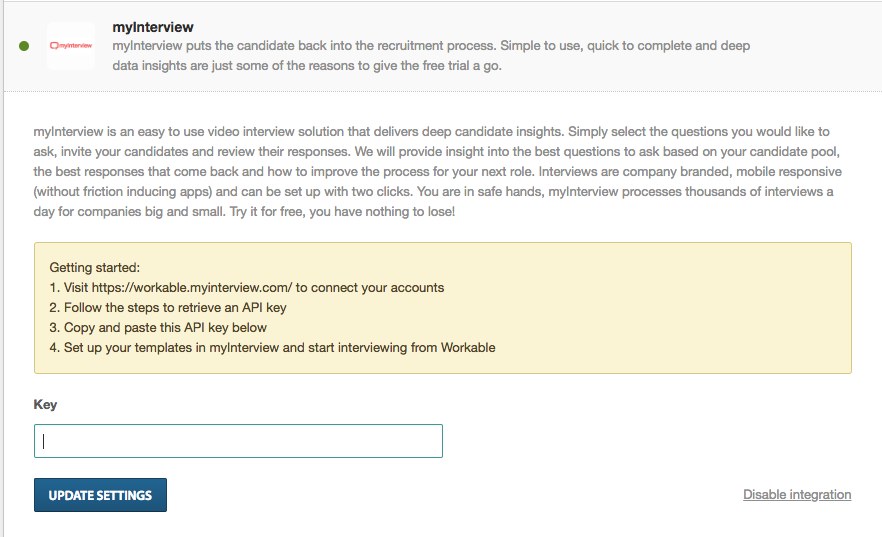
Task: Click the bold myInterview integration title
Action: 153,27
